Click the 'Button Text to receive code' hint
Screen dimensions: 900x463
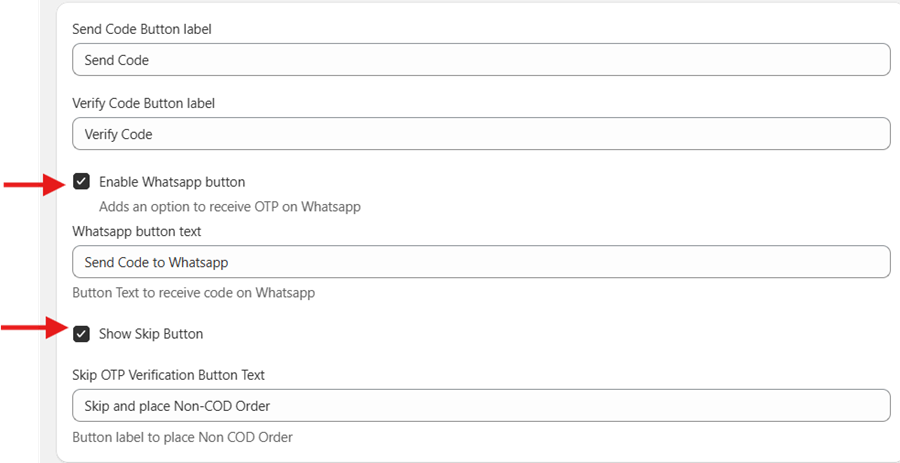click(194, 293)
